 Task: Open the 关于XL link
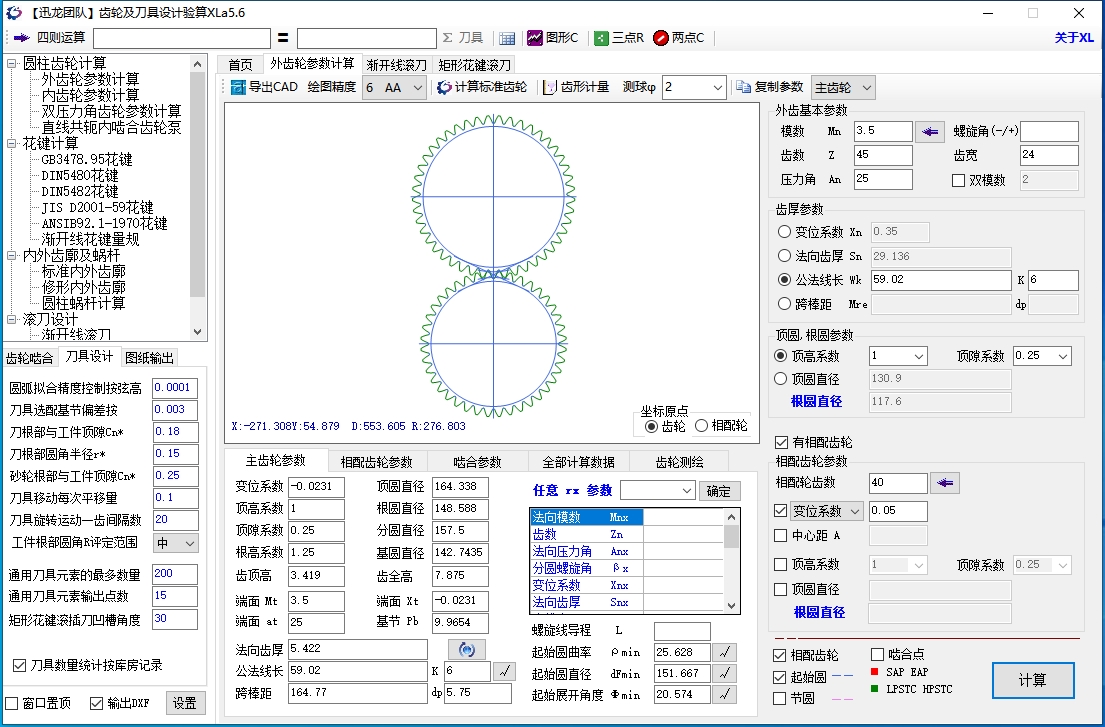(1074, 38)
